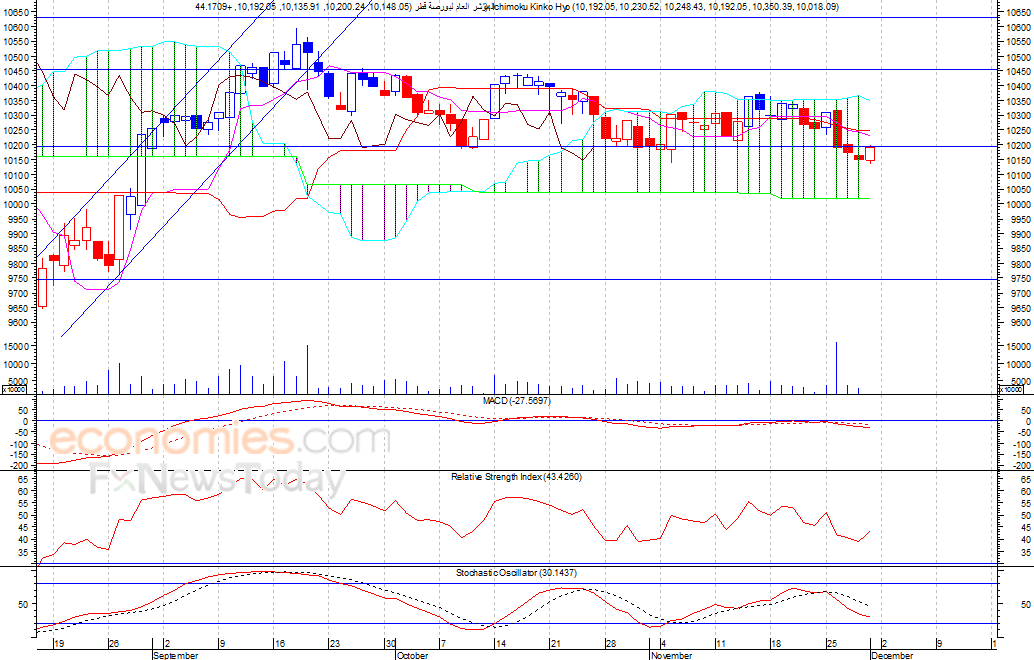The image size is (1034, 660).
Task: Click the economies.com watermark logo
Action: click(220, 440)
